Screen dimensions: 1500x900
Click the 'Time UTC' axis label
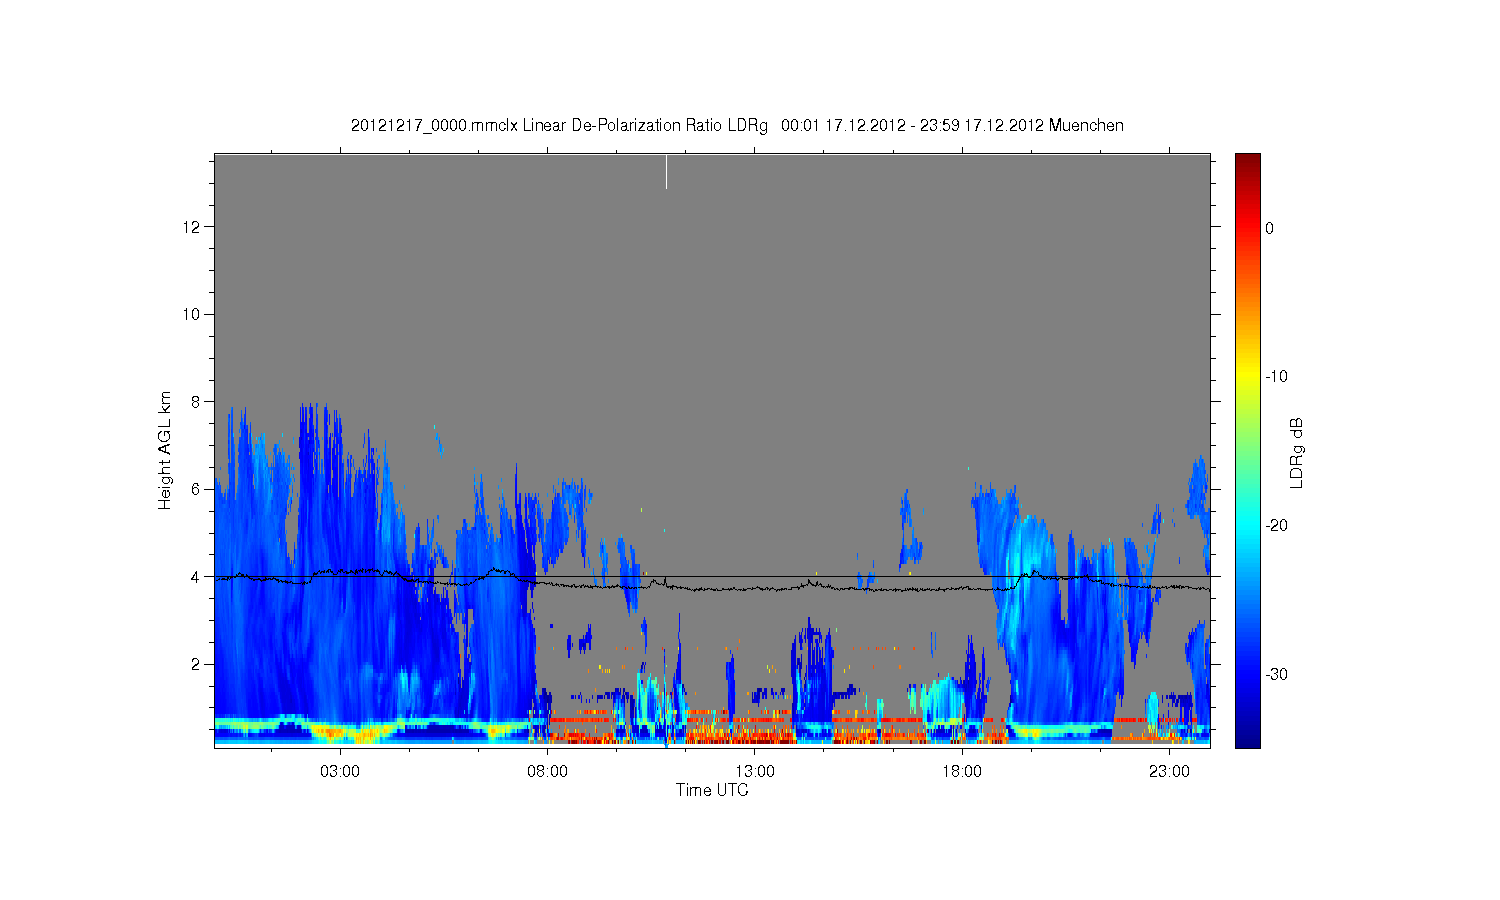point(712,790)
